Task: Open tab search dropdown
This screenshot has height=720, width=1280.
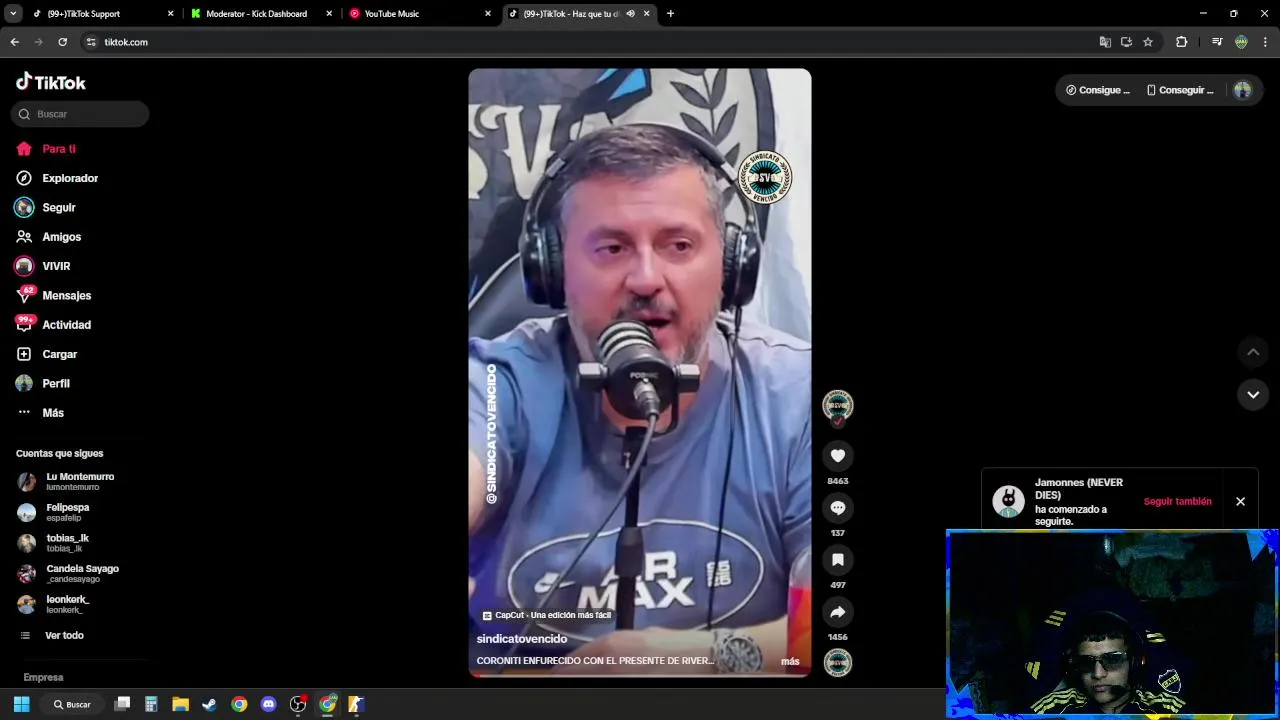Action: [13, 14]
